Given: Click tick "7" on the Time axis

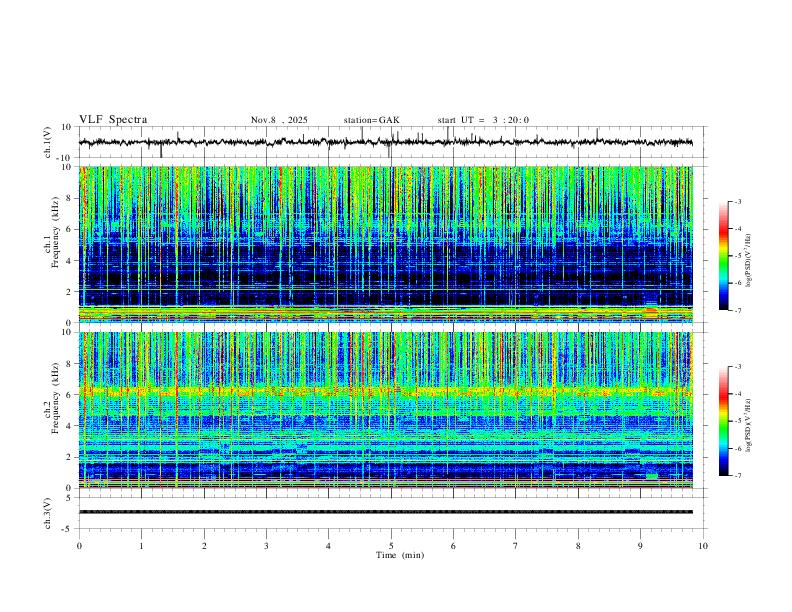Looking at the screenshot, I should point(516,546).
